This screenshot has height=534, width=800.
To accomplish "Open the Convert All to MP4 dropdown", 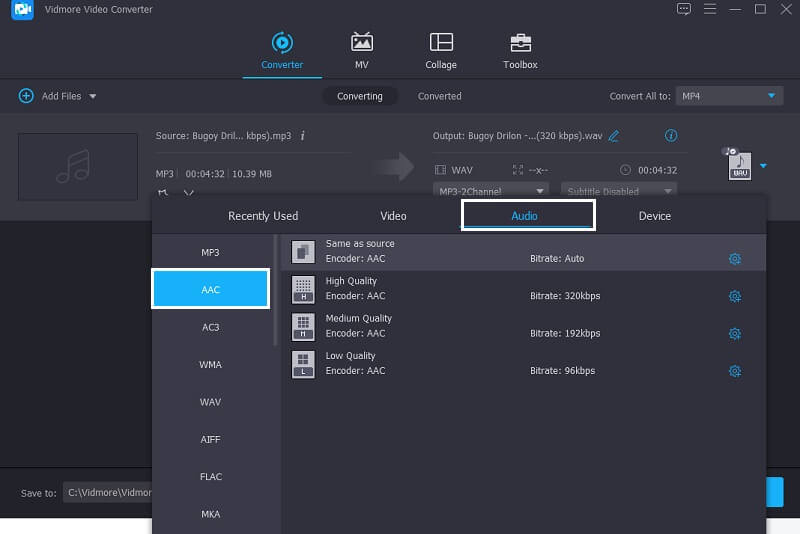I will click(727, 96).
